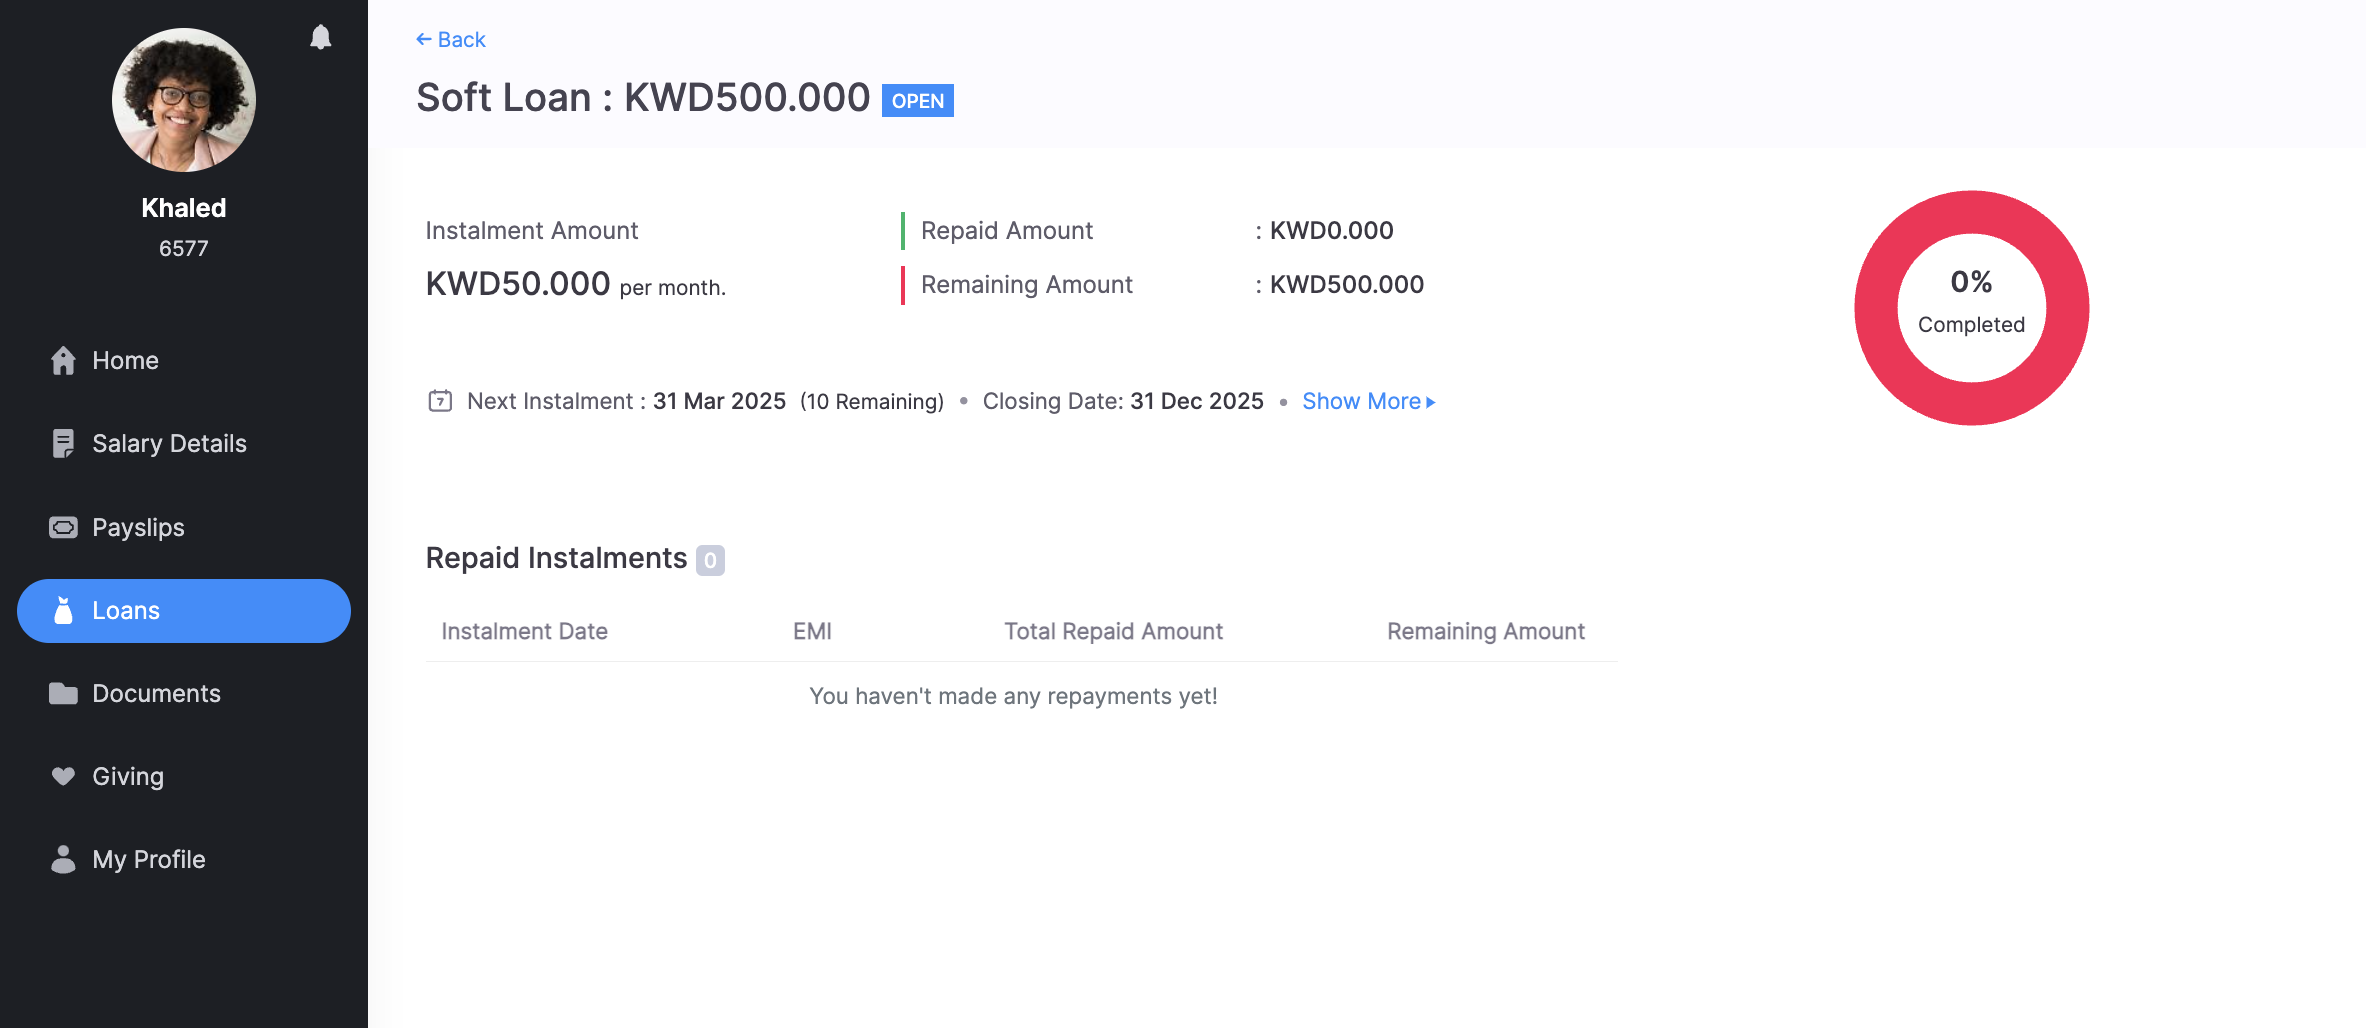This screenshot has width=2366, height=1028.
Task: Click the Repaid Instalments count badge
Action: coord(710,560)
